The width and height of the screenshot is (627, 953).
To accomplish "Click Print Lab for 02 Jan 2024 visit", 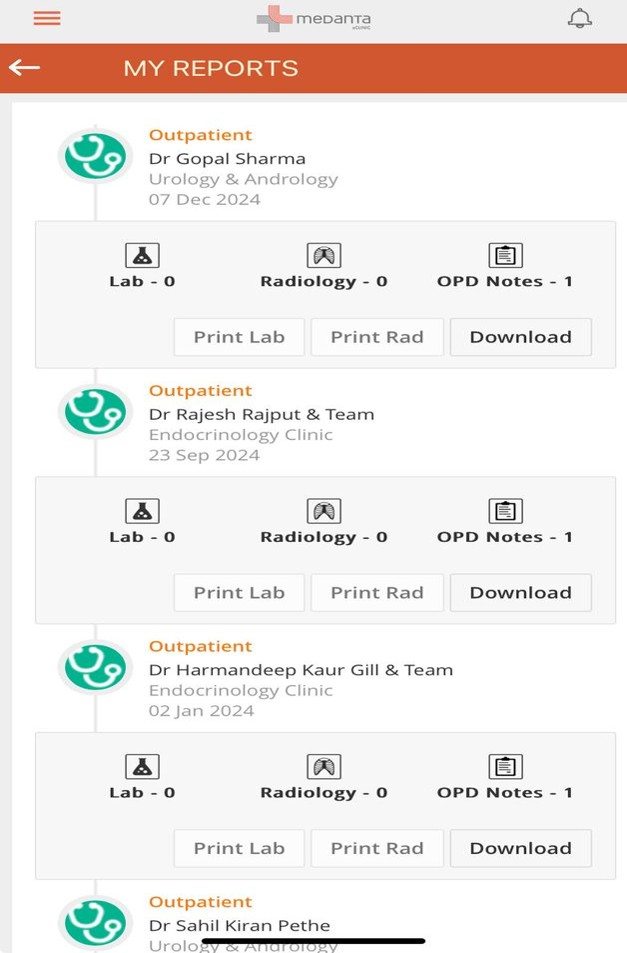I will click(239, 848).
